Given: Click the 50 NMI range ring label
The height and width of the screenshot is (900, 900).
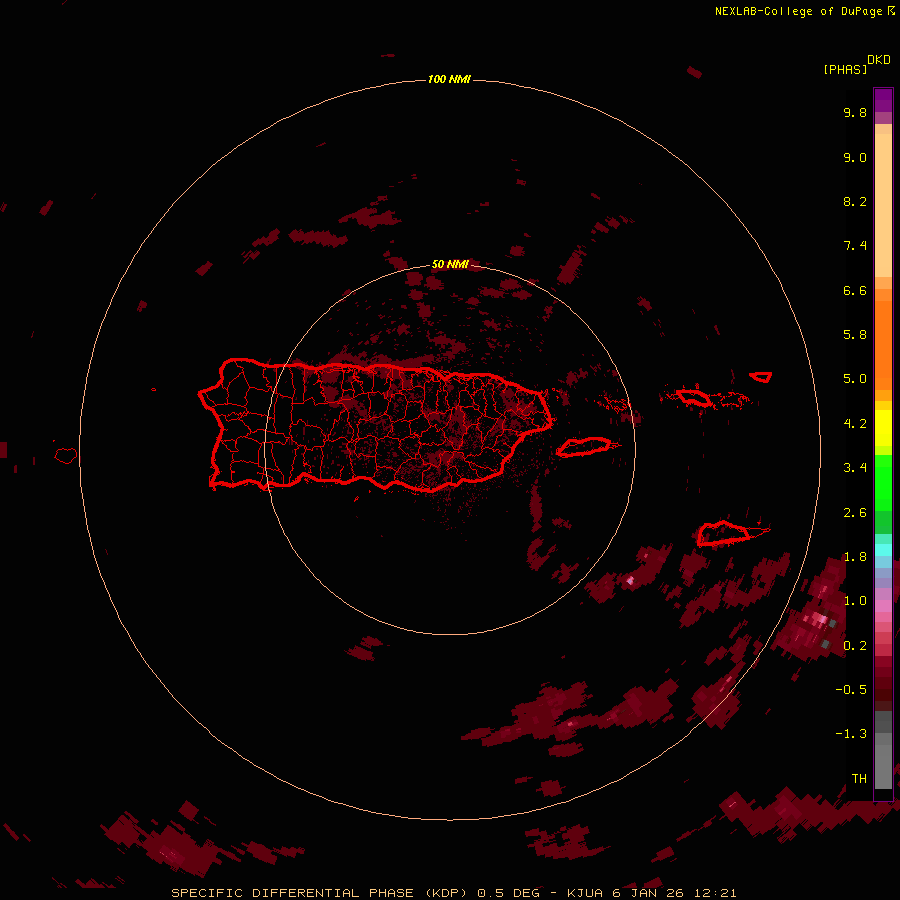Looking at the screenshot, I should (450, 264).
